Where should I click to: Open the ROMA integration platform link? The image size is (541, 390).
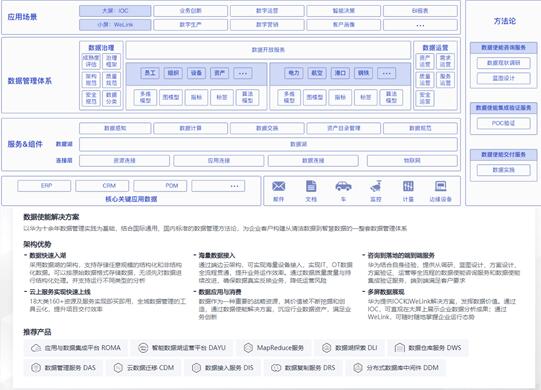tap(76, 348)
